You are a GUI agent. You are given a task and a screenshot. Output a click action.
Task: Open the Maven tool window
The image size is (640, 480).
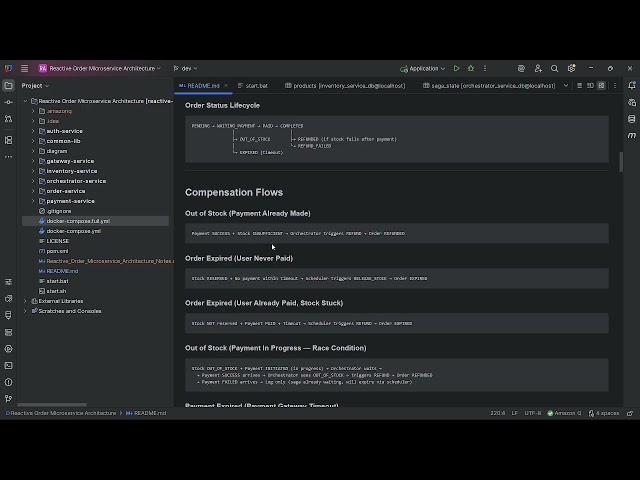click(x=632, y=135)
